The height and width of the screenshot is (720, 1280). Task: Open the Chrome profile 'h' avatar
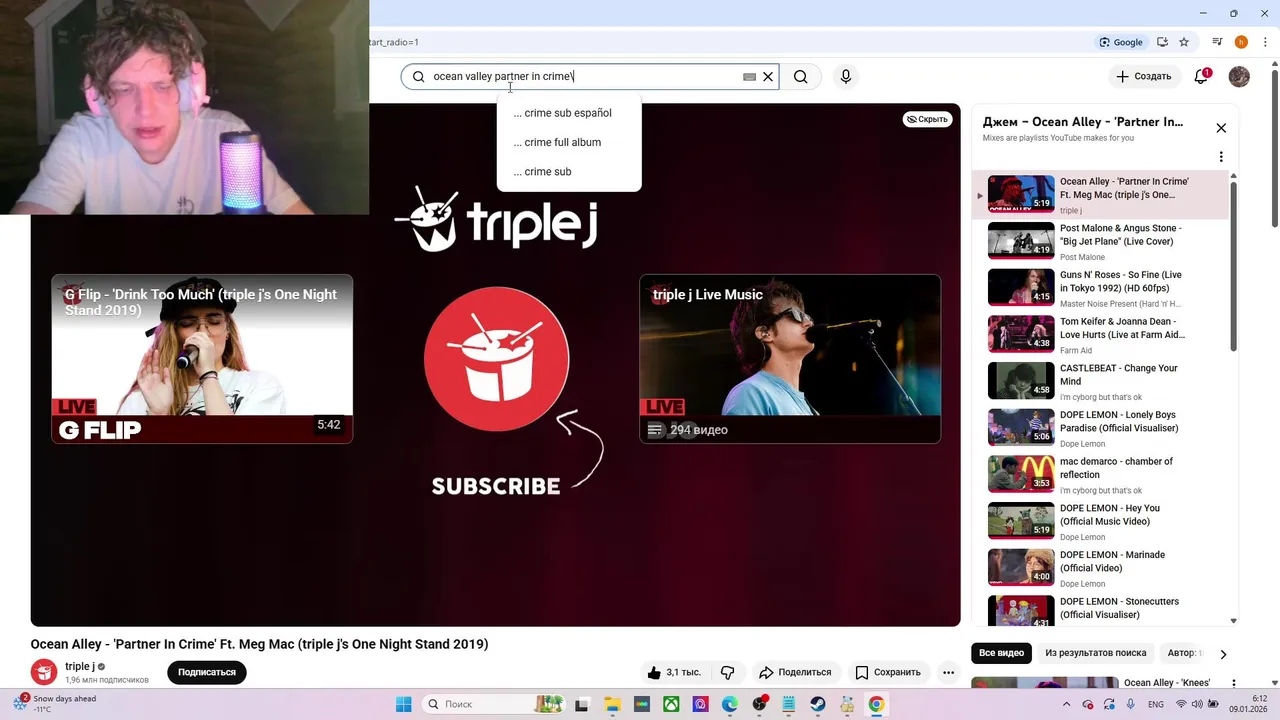click(1241, 42)
